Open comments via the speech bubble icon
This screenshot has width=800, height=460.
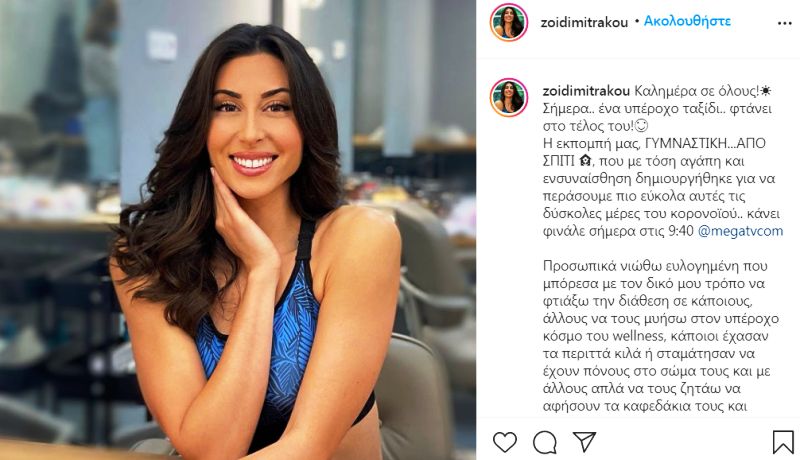544,442
